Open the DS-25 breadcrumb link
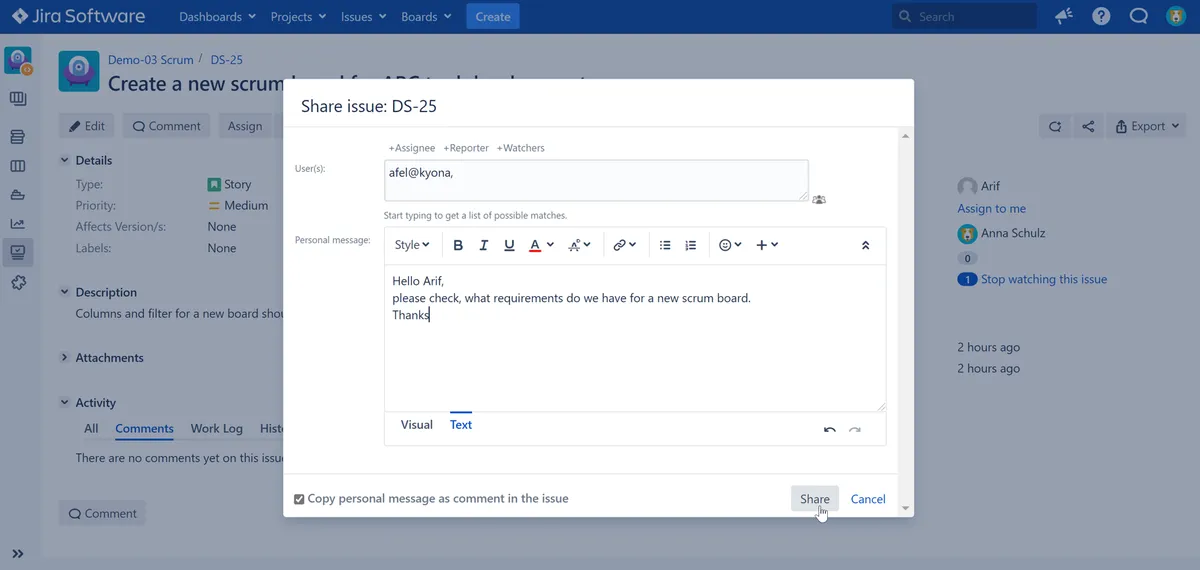This screenshot has width=1200, height=570. (x=226, y=60)
